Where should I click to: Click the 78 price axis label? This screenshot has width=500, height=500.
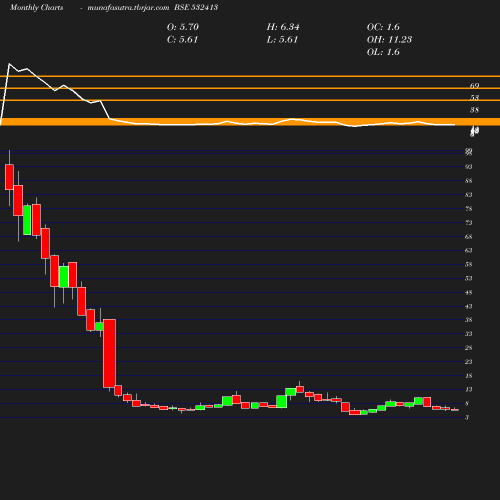tap(469, 209)
